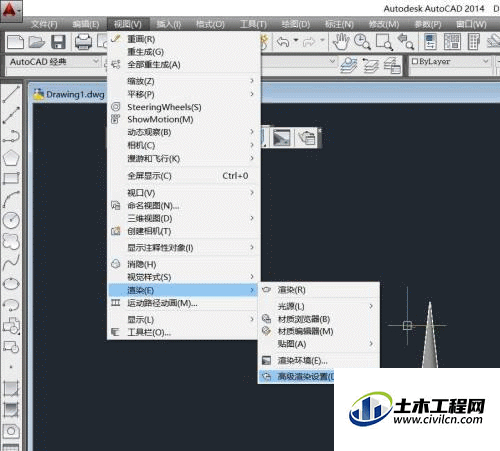Select the Polyline tool
This screenshot has width=500, height=451.
click(11, 136)
